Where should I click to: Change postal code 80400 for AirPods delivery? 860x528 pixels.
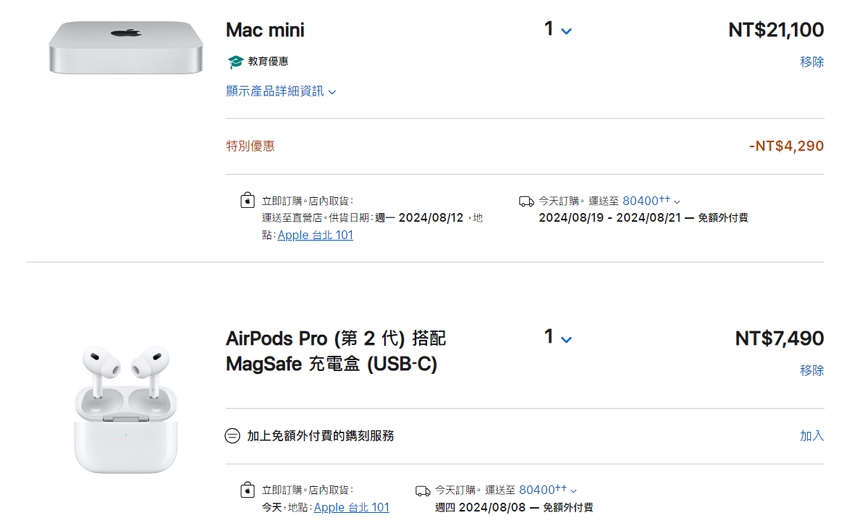(548, 490)
